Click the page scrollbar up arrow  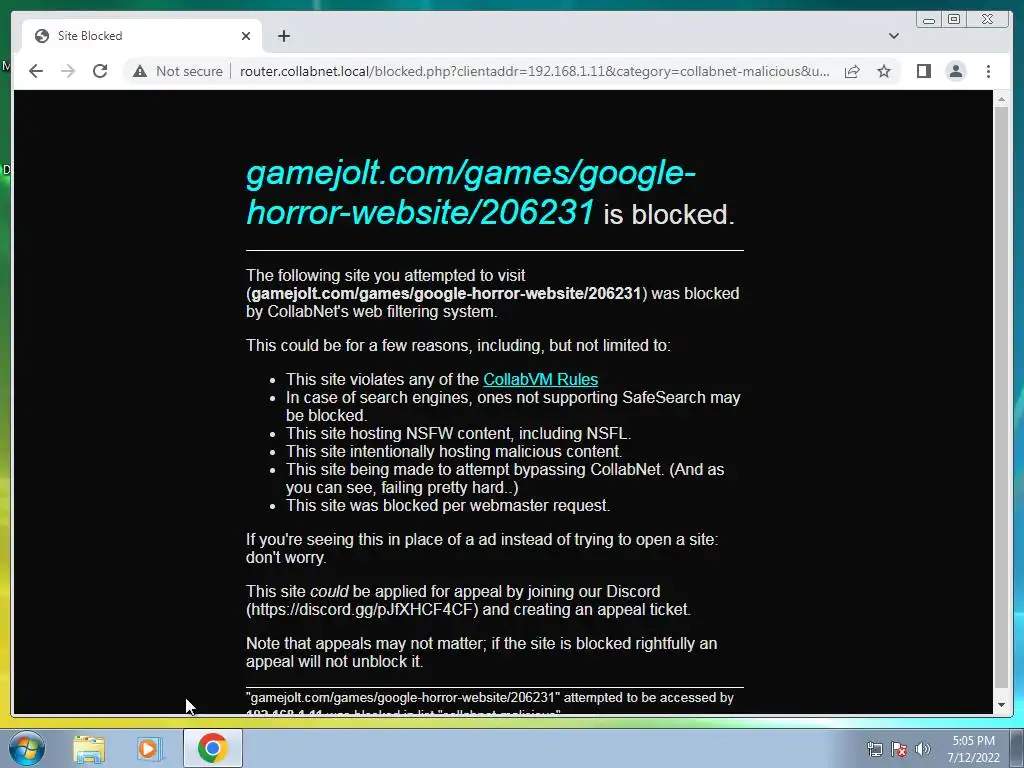pyautogui.click(x=1001, y=99)
